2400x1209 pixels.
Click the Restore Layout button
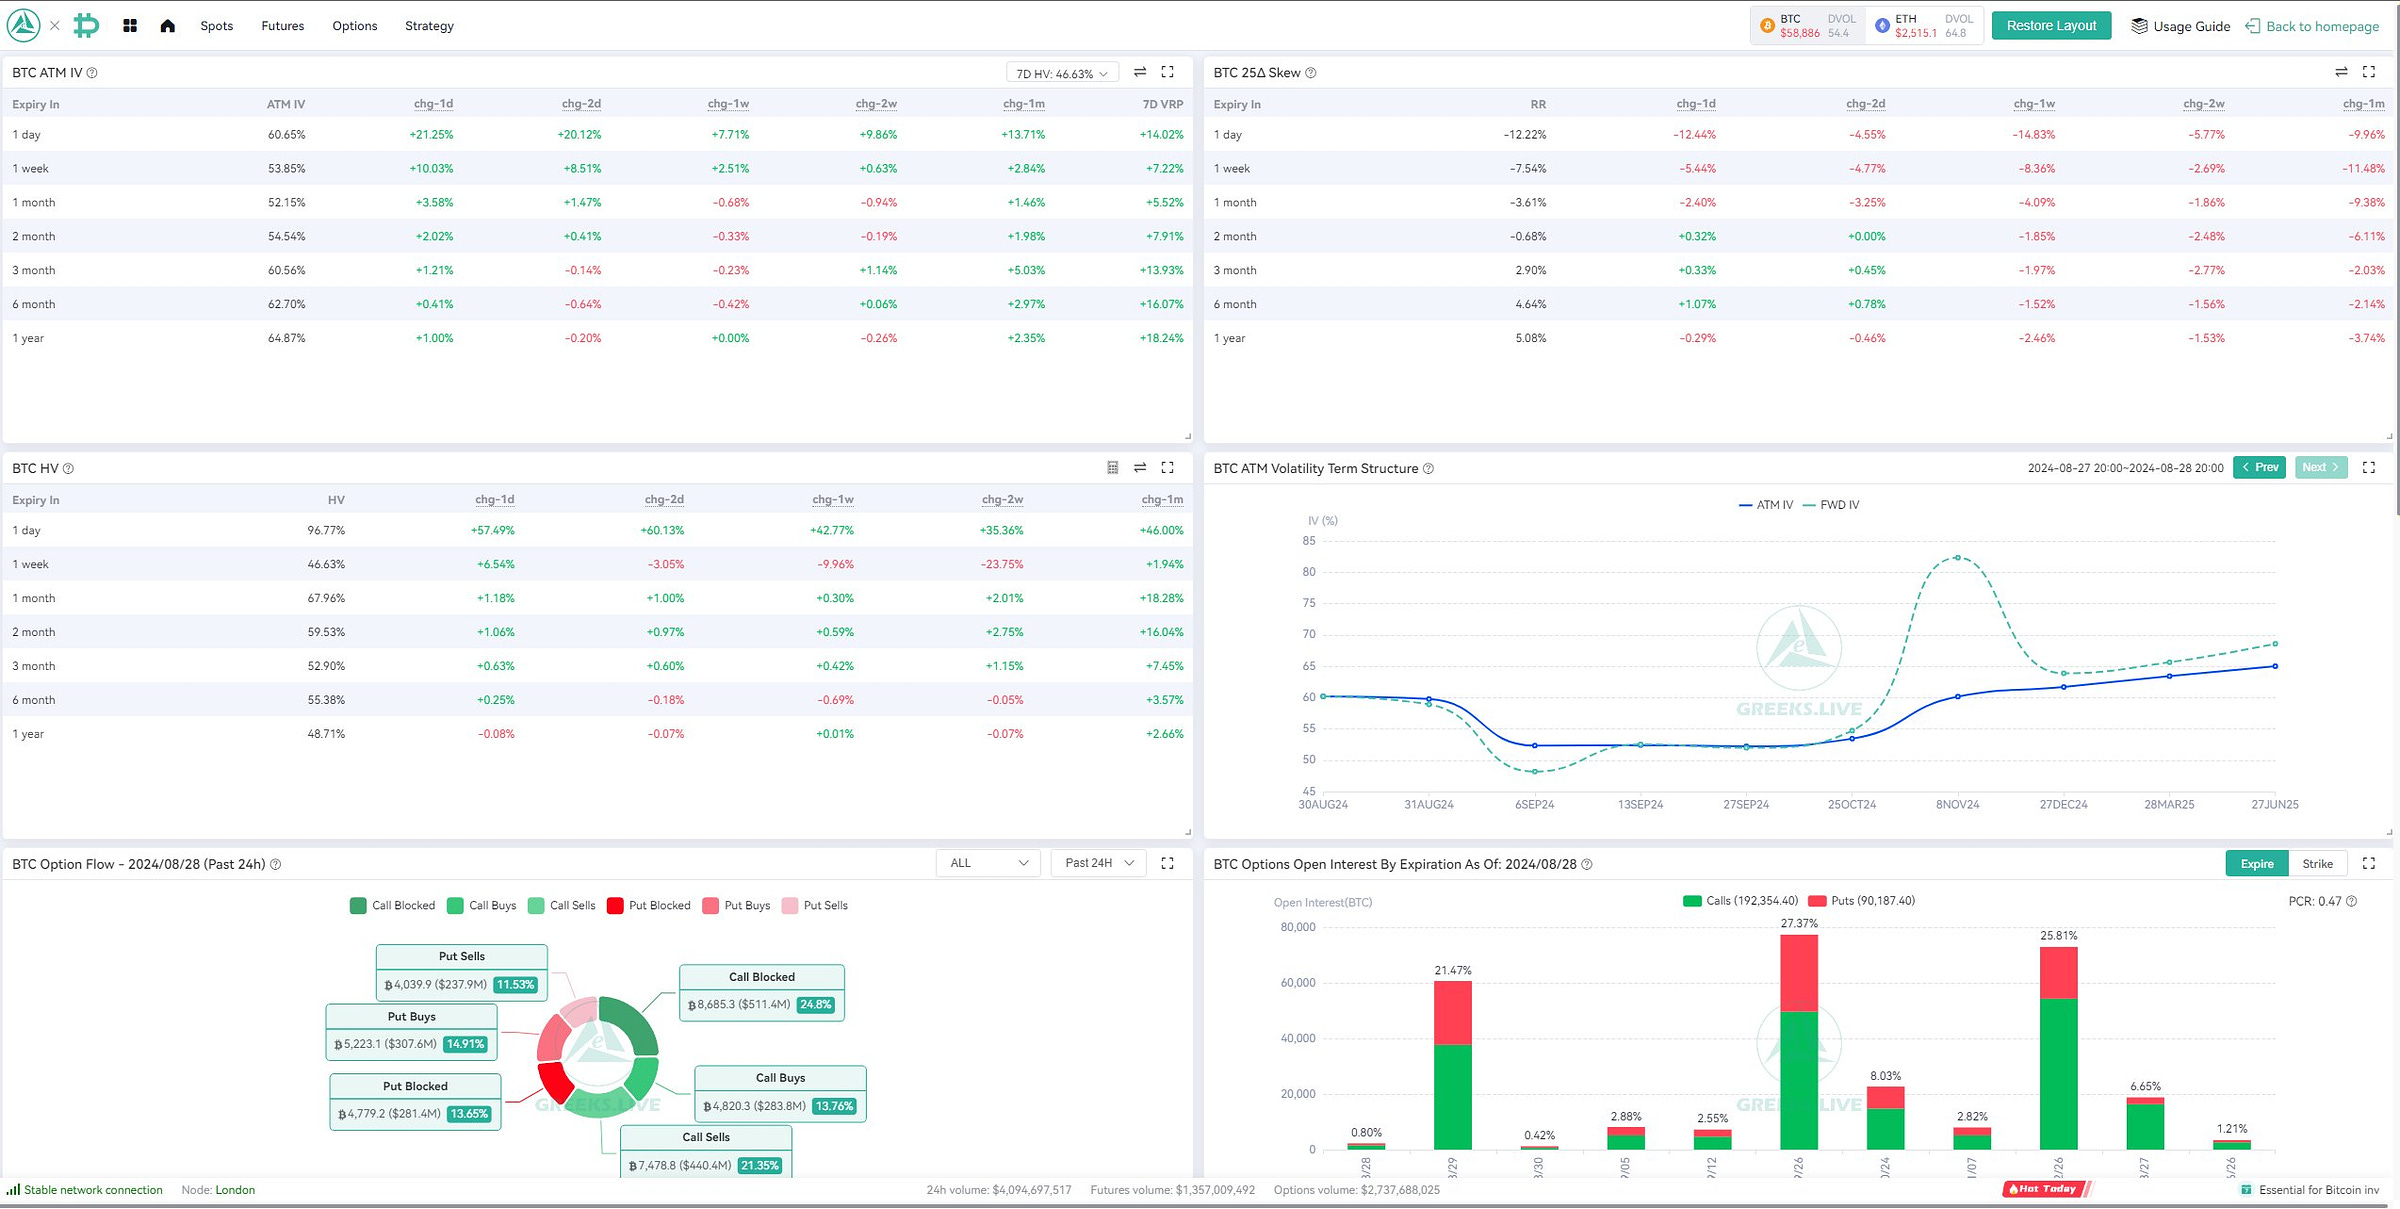pyautogui.click(x=2051, y=26)
